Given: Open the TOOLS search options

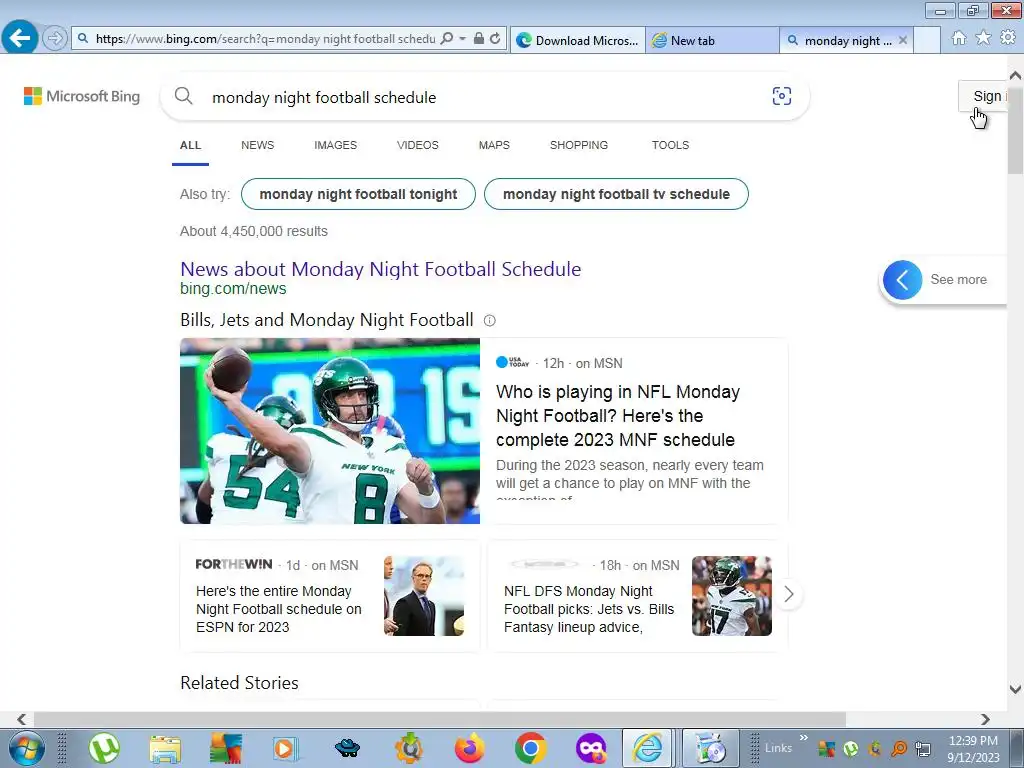Looking at the screenshot, I should (670, 145).
